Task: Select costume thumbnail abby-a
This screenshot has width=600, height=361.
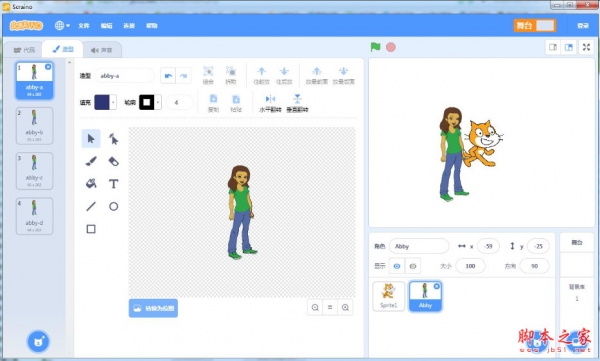Action: pyautogui.click(x=34, y=81)
